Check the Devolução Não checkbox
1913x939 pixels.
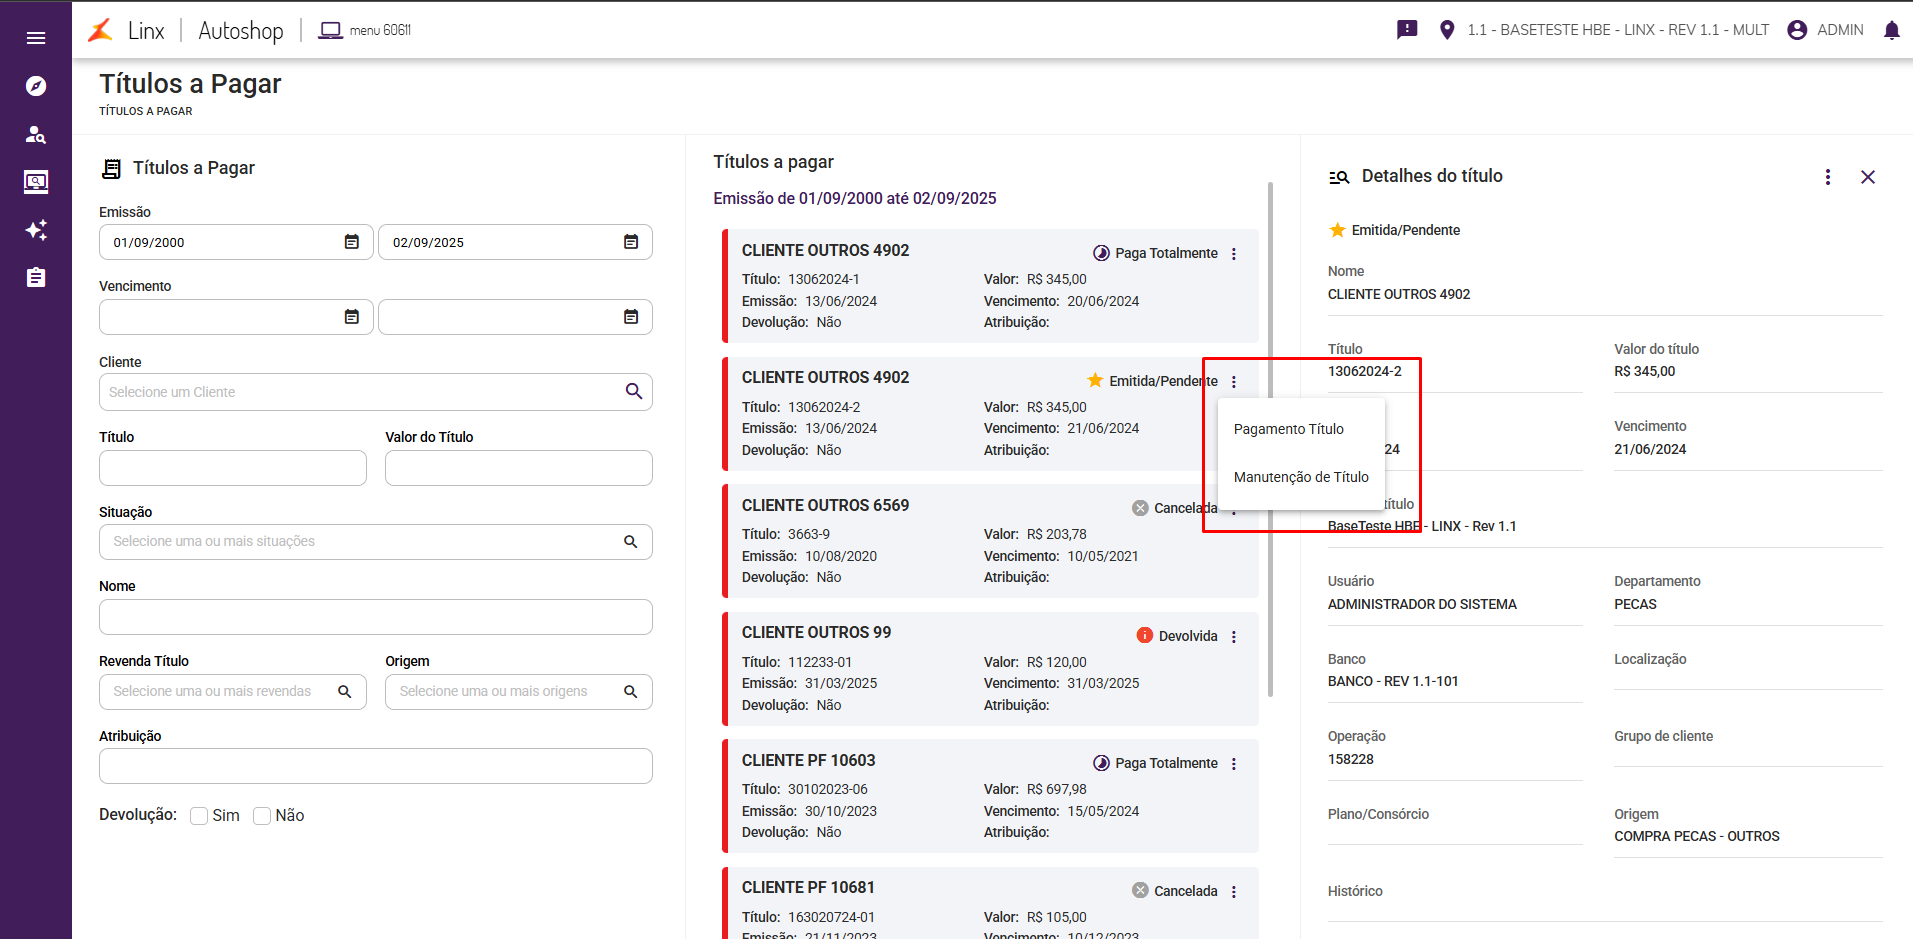[x=263, y=816]
